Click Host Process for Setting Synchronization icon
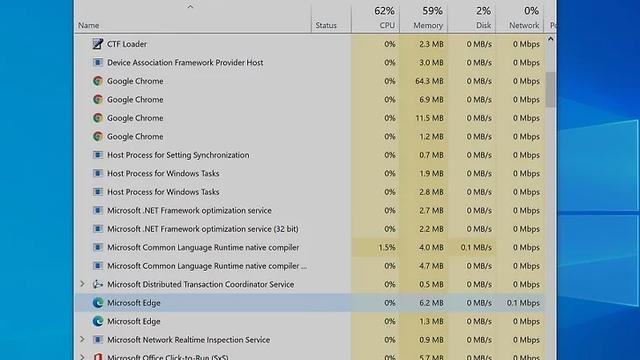640x360 pixels. [x=98, y=155]
